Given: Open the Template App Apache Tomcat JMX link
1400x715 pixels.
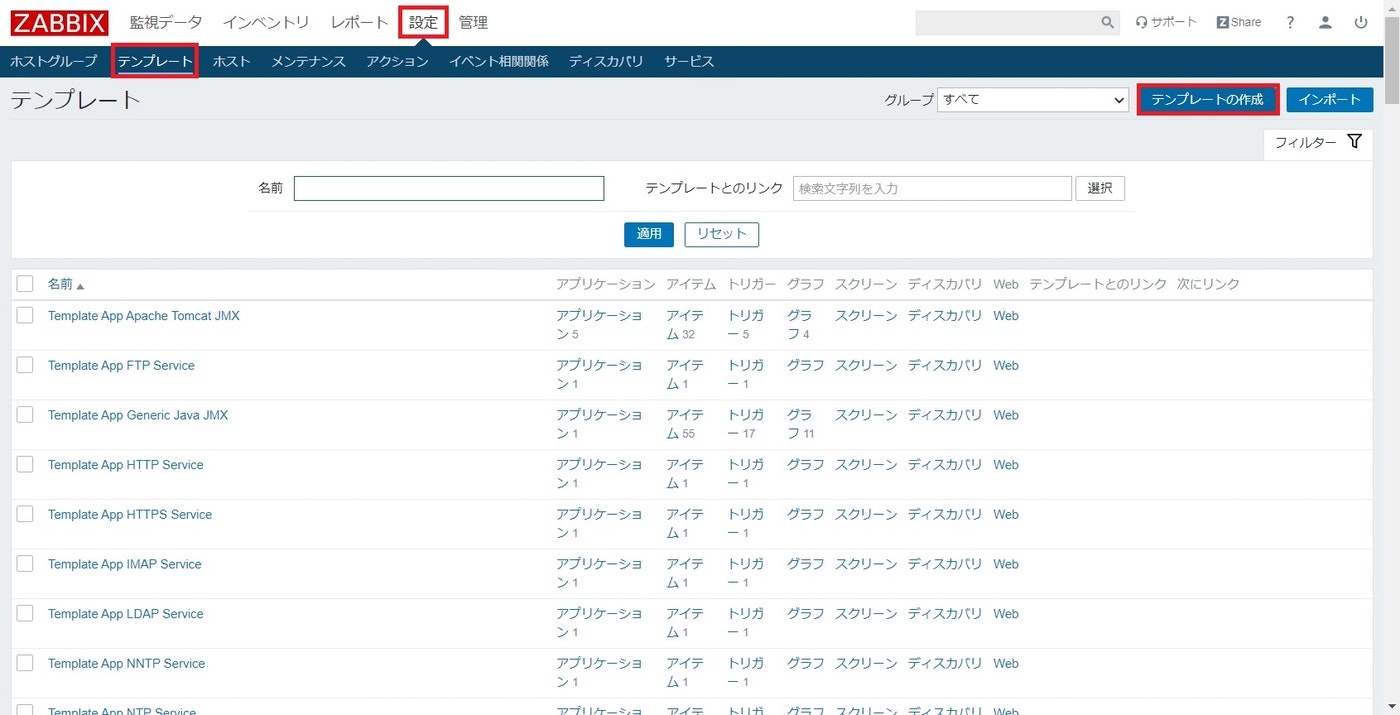Looking at the screenshot, I should 143,315.
